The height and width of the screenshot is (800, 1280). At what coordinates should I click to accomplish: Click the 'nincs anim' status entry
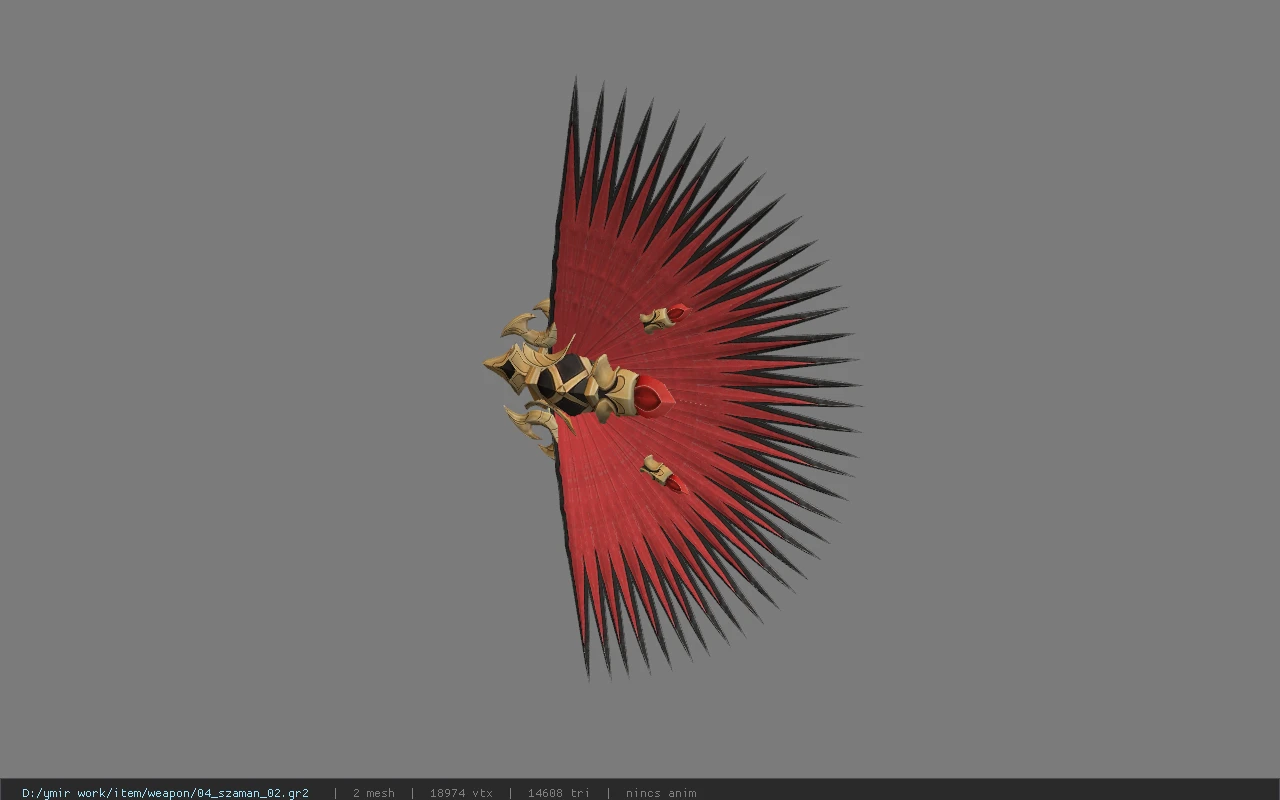[661, 793]
